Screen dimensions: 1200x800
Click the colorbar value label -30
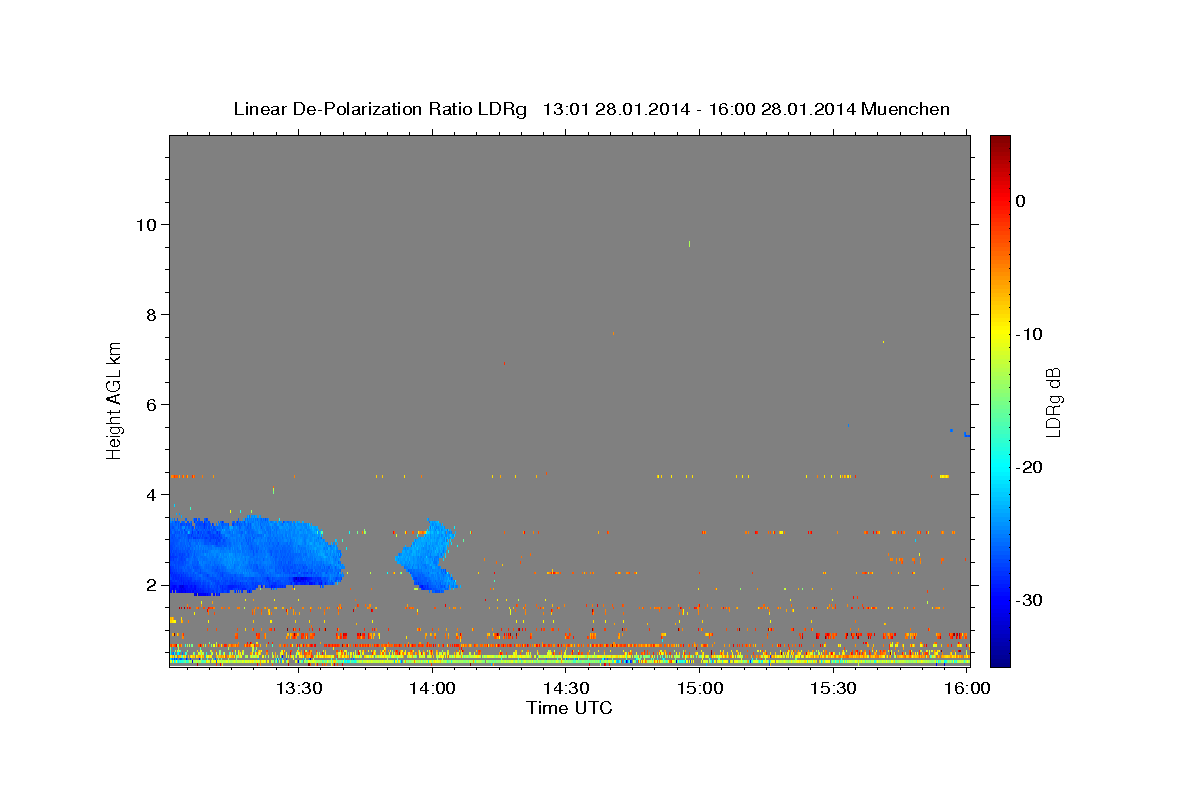pos(1030,600)
